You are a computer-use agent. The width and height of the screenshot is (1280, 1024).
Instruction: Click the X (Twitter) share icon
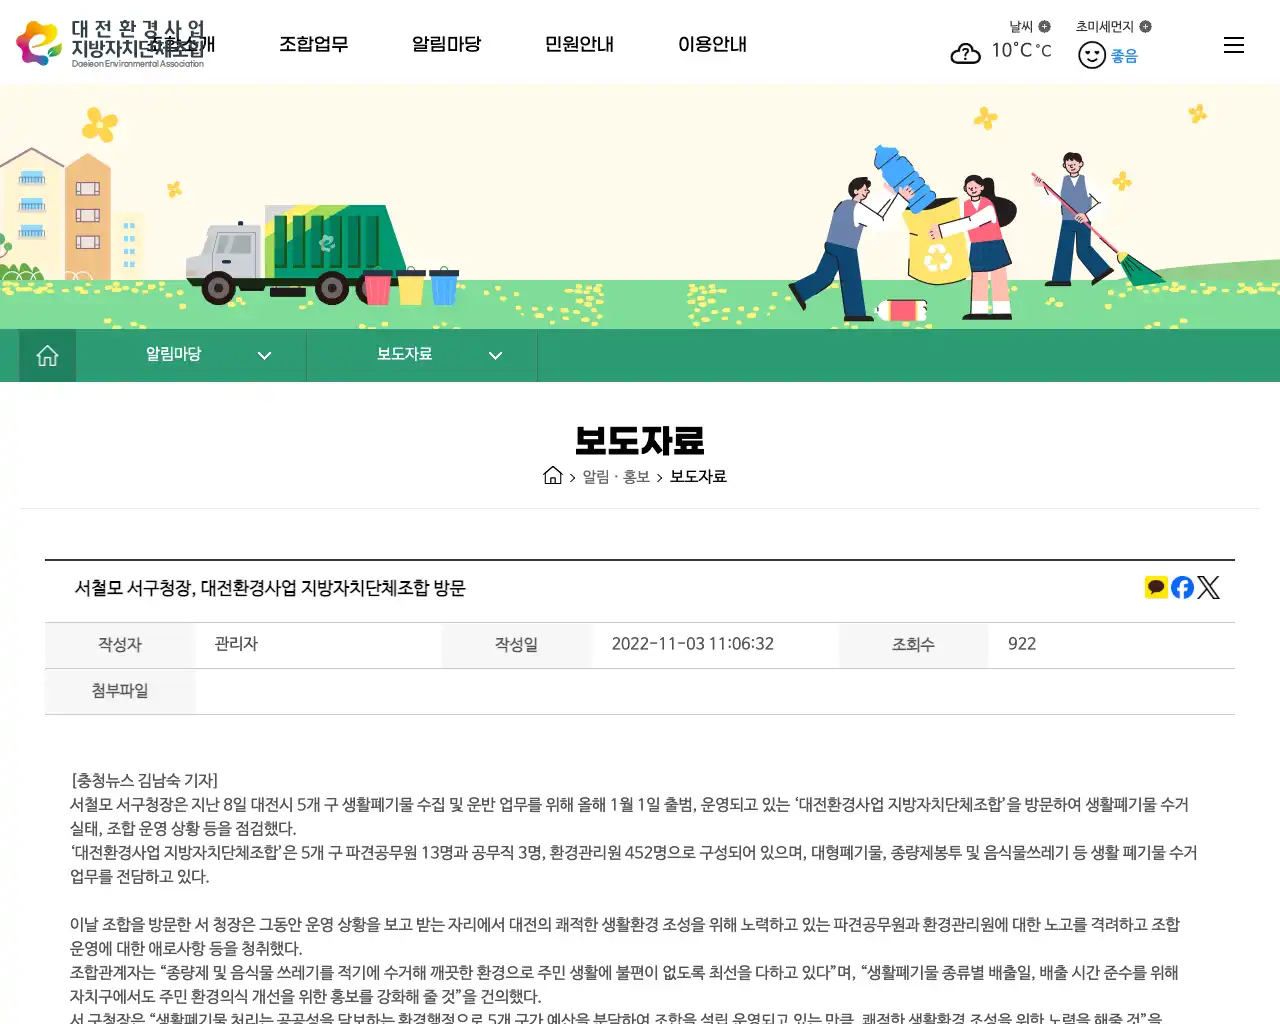click(x=1209, y=587)
